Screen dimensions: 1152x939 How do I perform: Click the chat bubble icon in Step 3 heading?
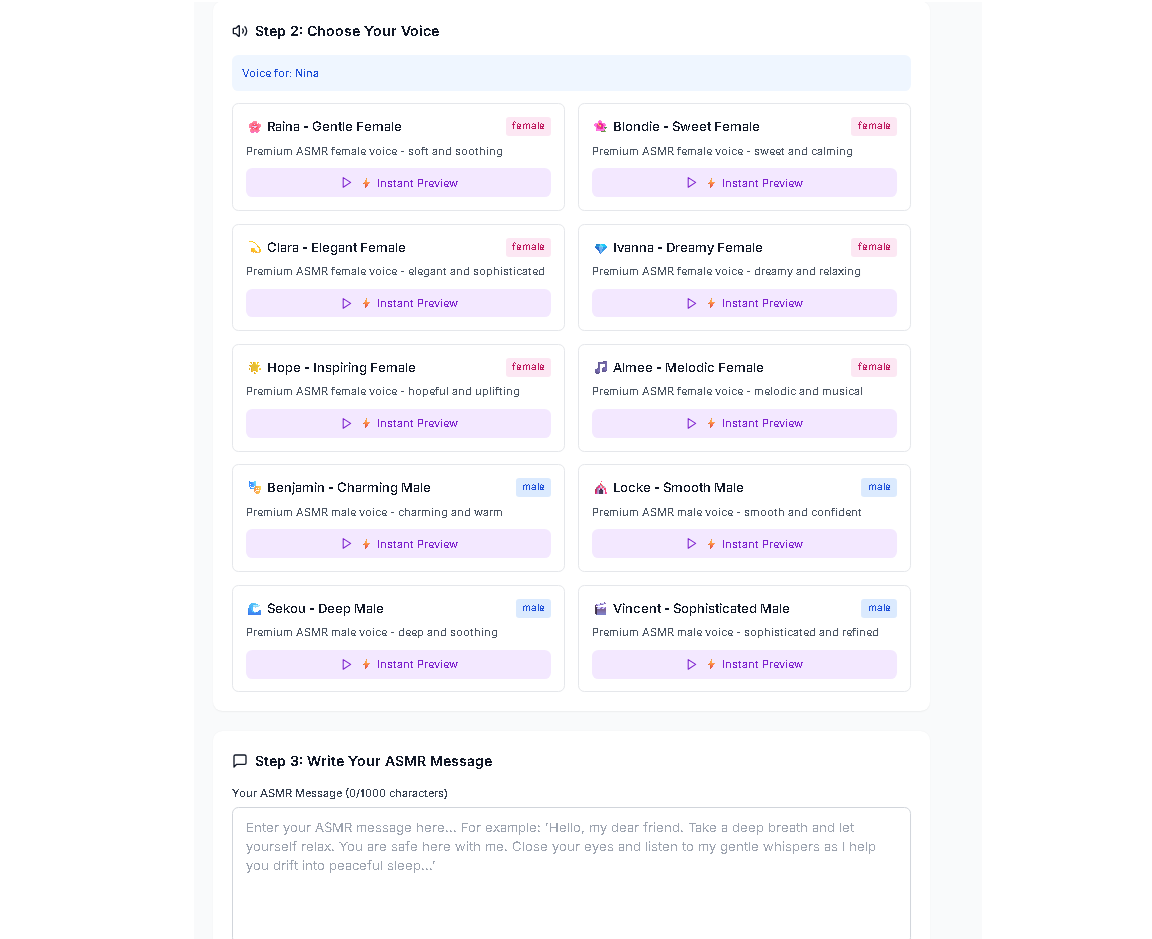pyautogui.click(x=240, y=760)
